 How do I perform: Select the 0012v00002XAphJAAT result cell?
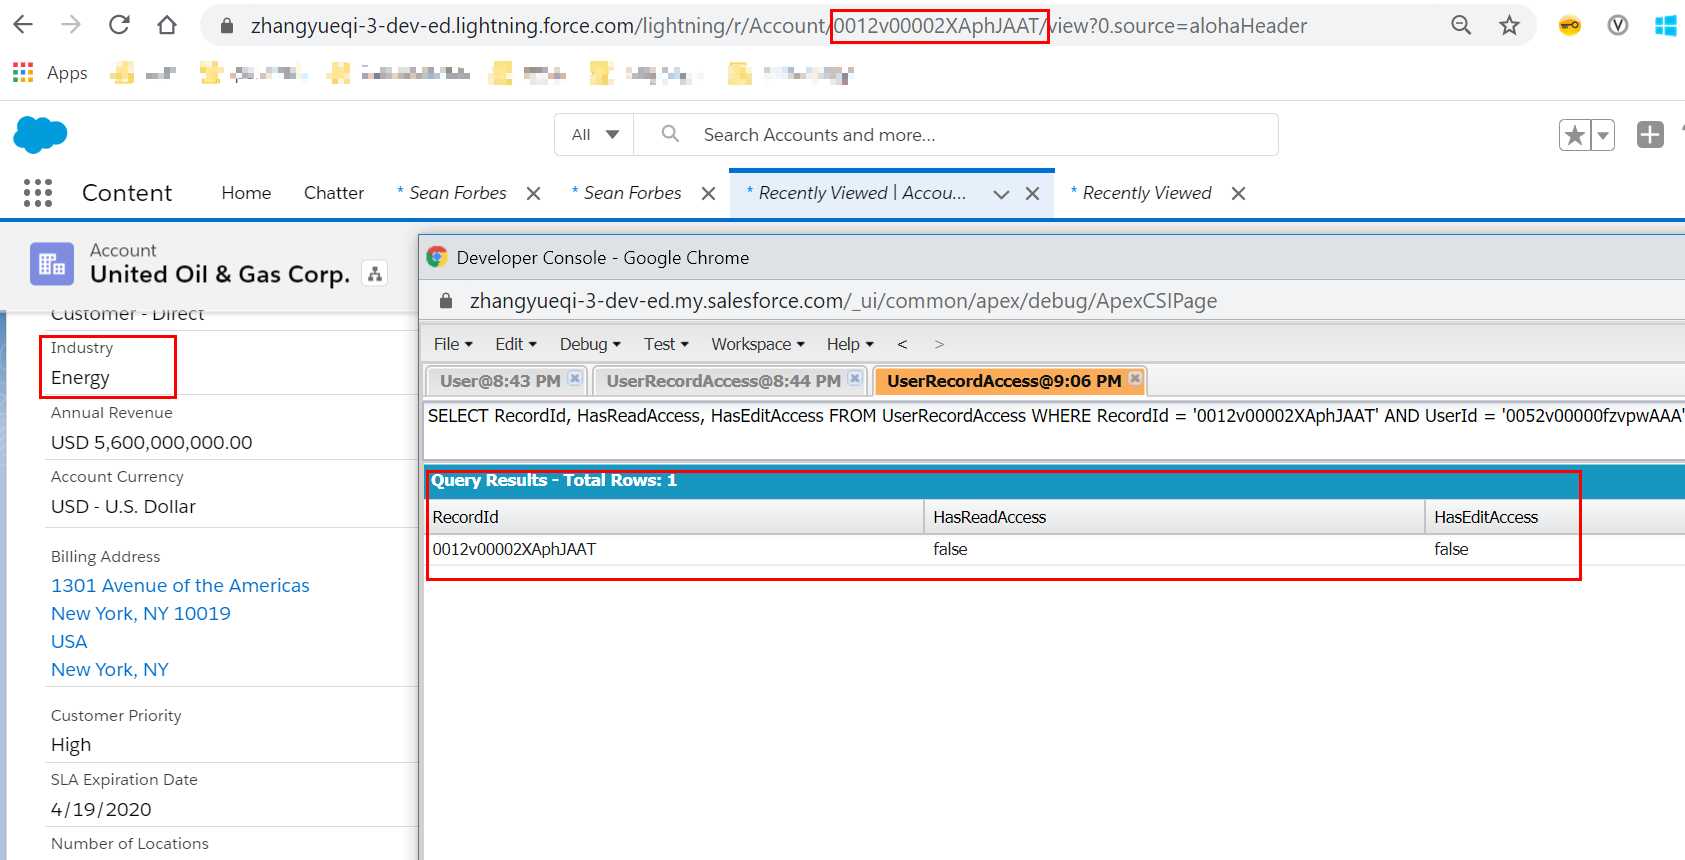(514, 549)
